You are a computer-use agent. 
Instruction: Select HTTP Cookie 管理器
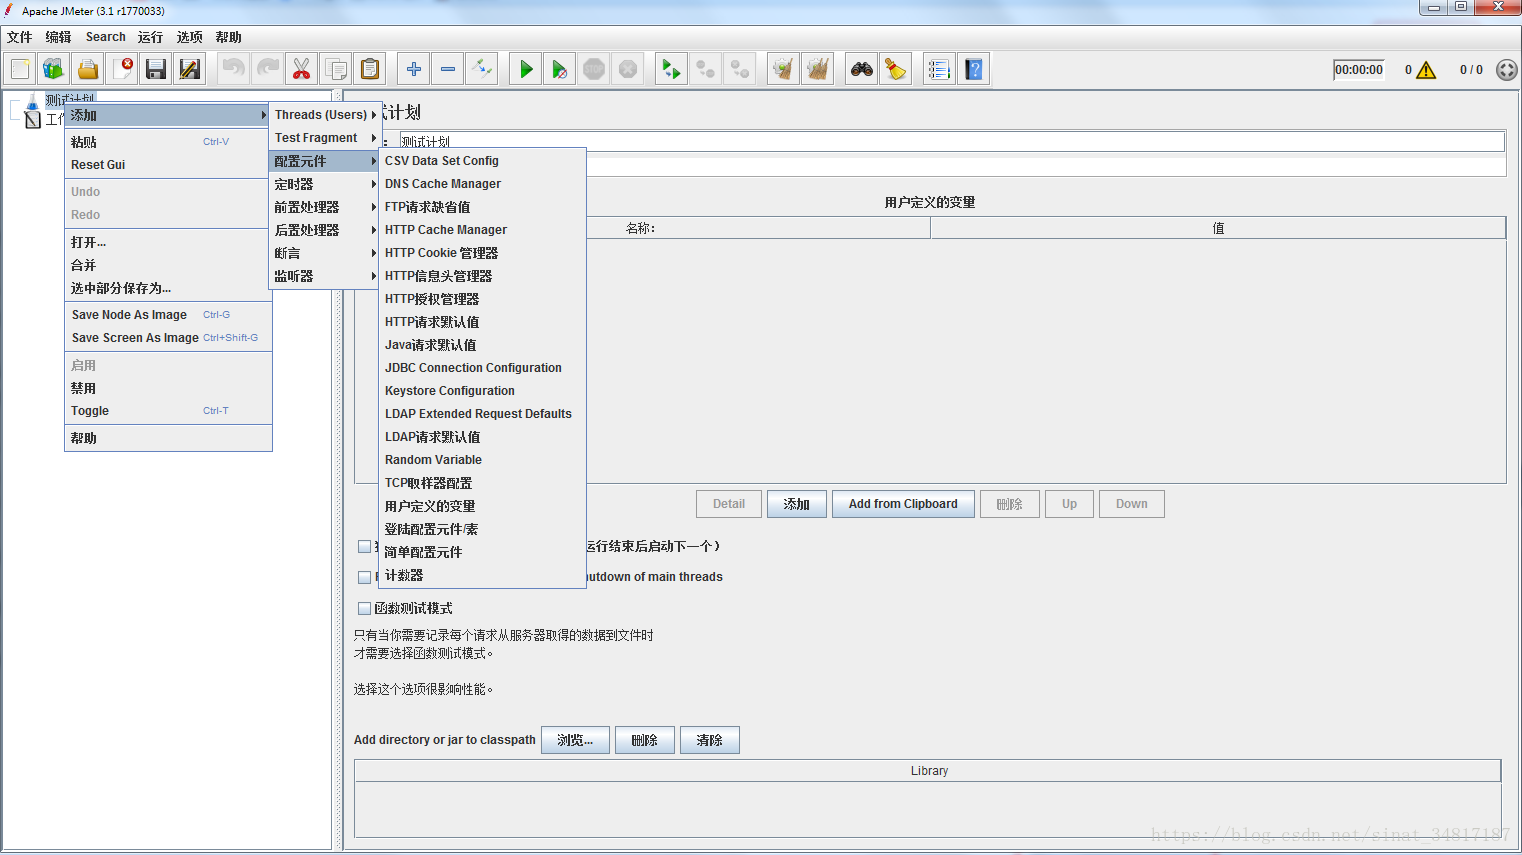tap(483, 253)
